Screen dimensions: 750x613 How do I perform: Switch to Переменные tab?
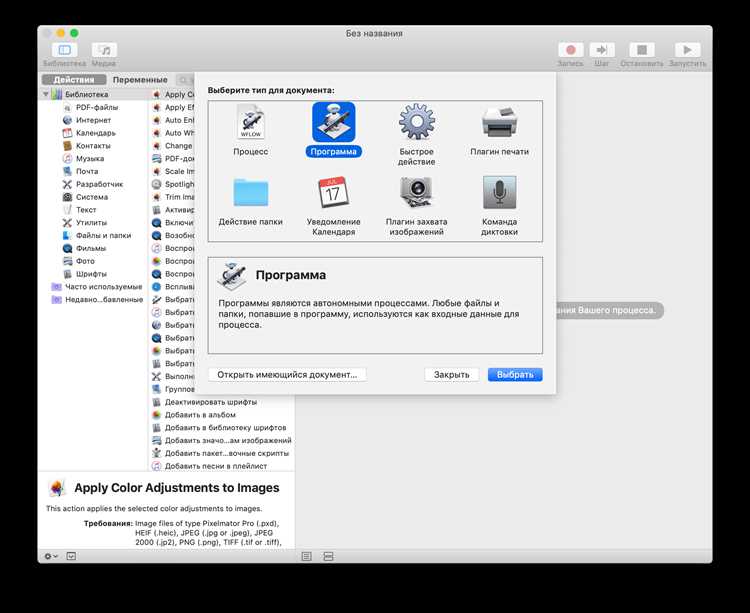(140, 80)
